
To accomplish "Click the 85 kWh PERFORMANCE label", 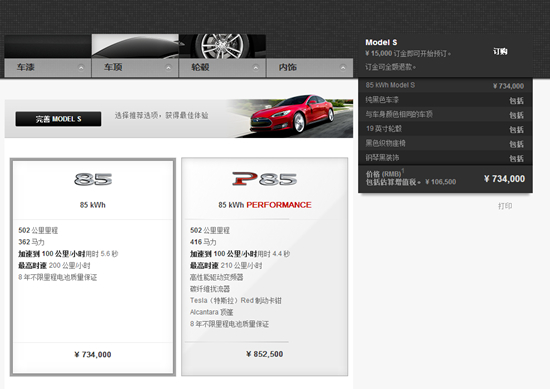I will pos(265,205).
